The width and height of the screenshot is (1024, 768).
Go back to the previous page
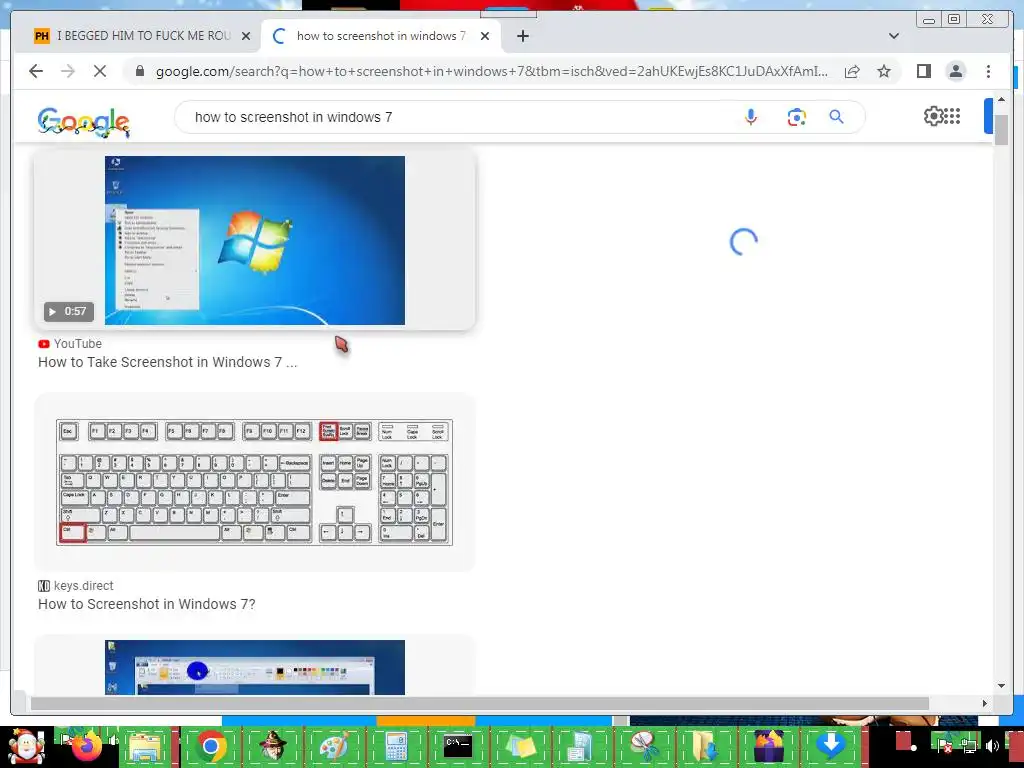36,71
